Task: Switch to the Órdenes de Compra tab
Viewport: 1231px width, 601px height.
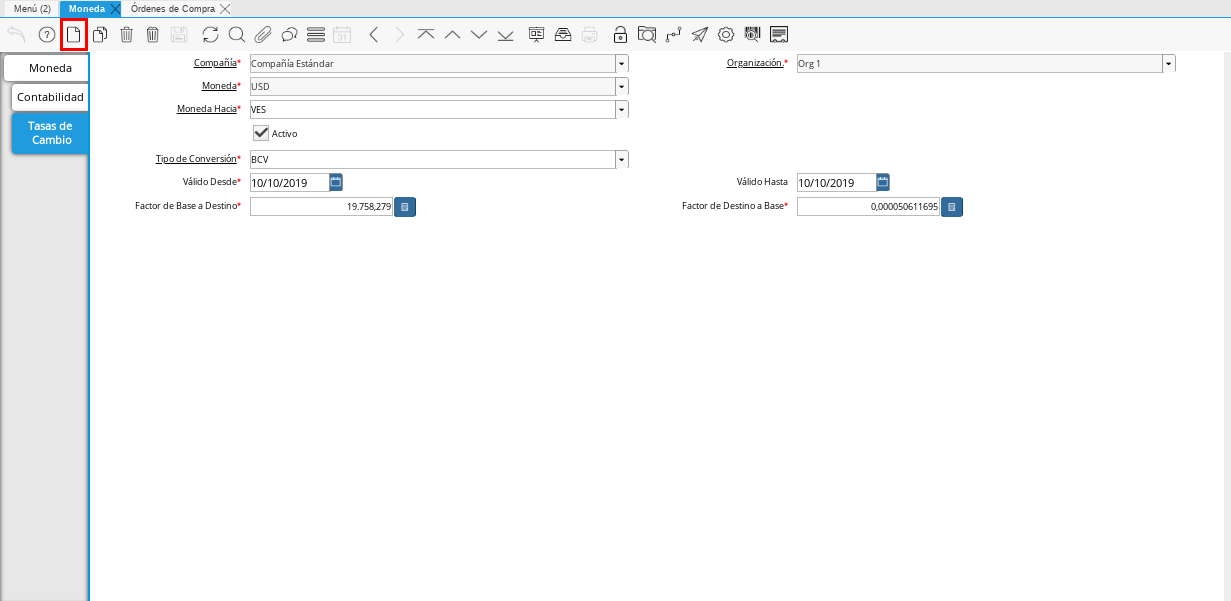Action: coord(172,8)
